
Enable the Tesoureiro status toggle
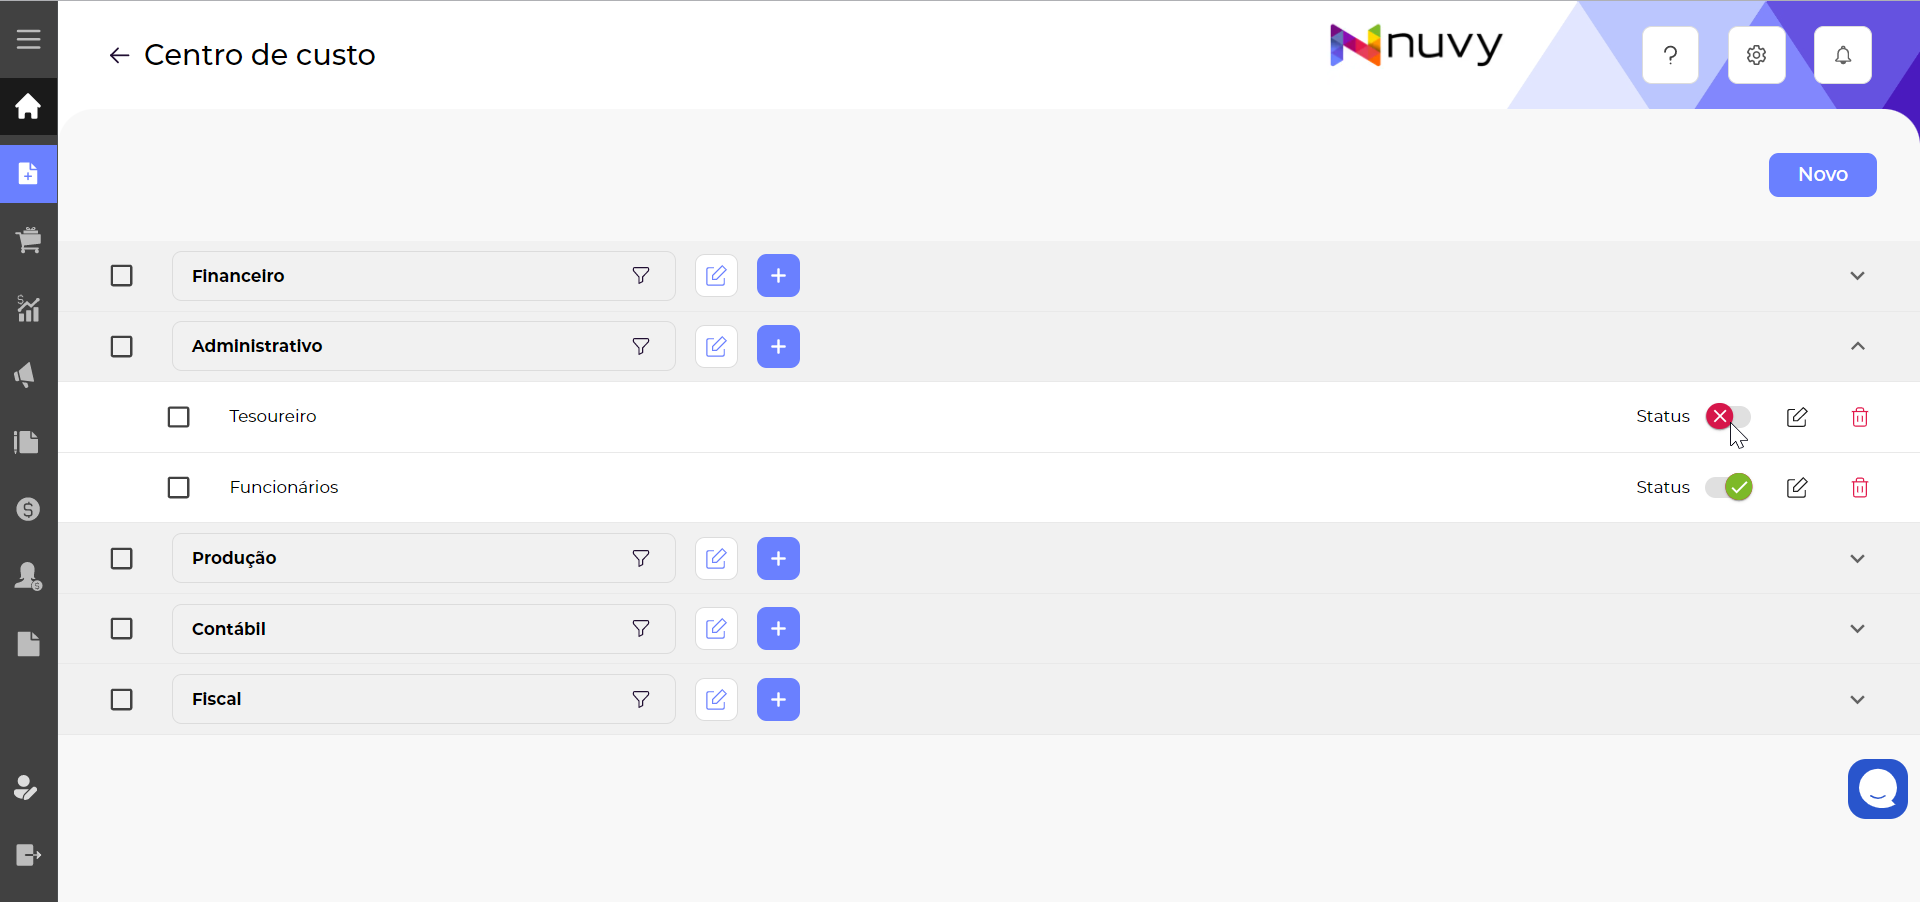coord(1728,416)
